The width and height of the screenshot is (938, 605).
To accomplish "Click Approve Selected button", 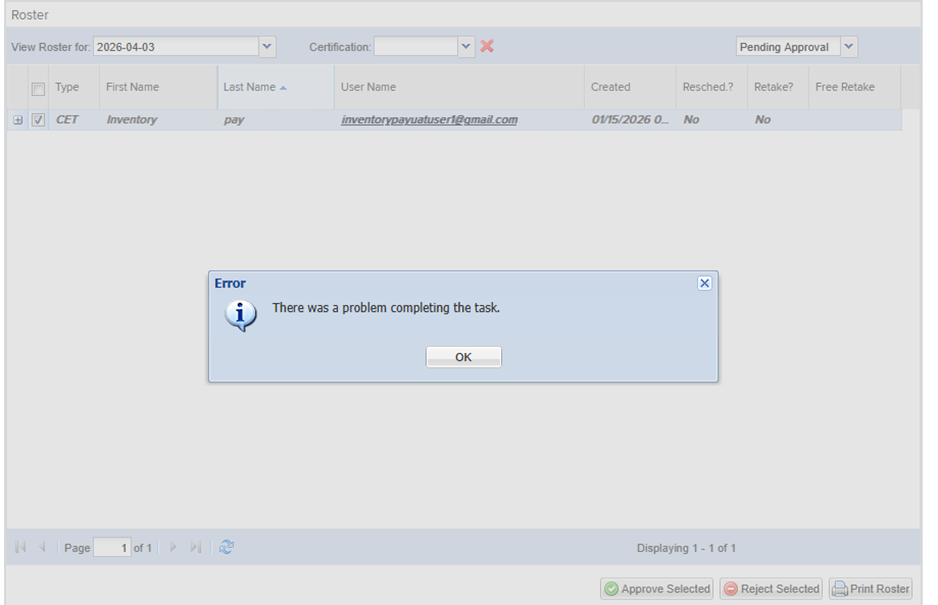I will 657,589.
